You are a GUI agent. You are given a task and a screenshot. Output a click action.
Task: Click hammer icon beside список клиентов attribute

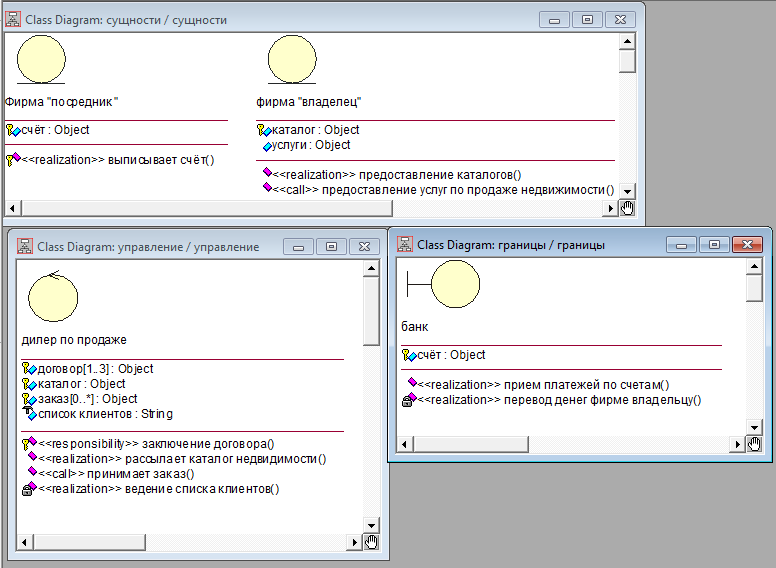point(28,412)
